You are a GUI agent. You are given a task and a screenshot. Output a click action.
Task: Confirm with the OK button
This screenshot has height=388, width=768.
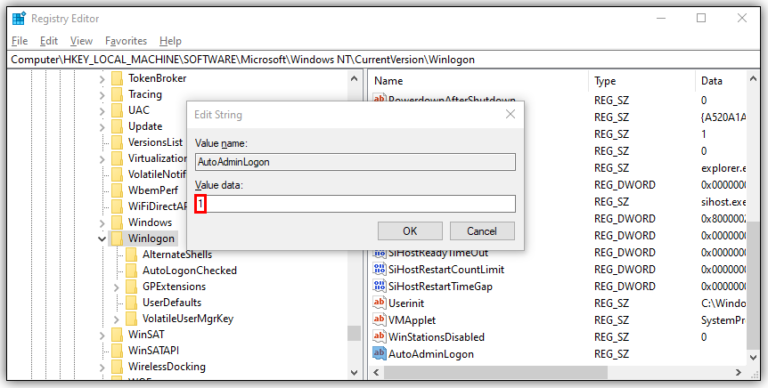(410, 231)
